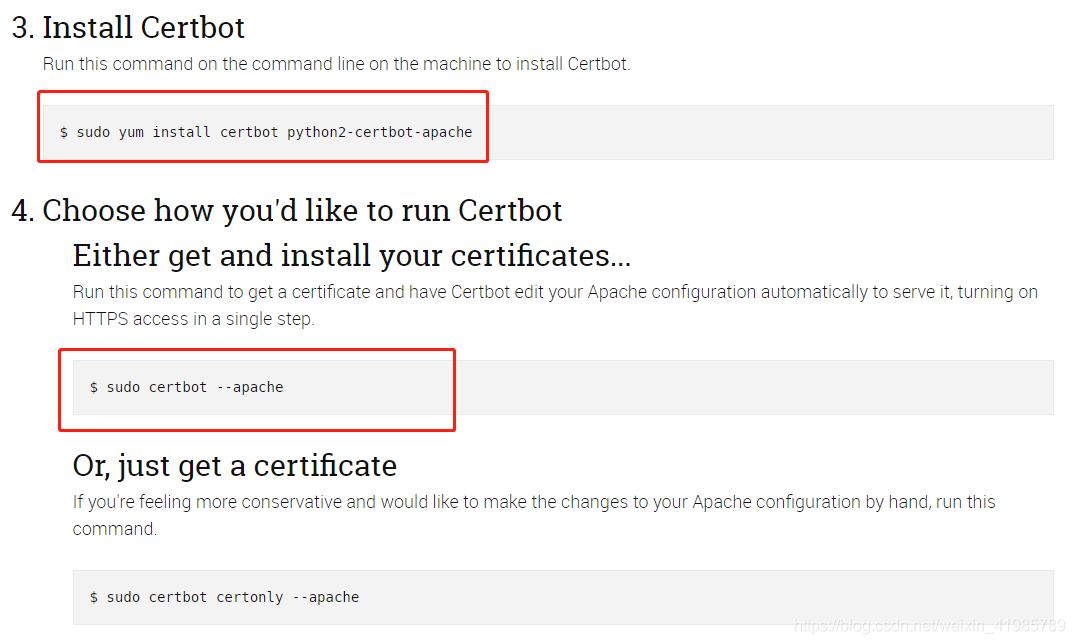Click the dollar prompt before certbot certonly
The width and height of the screenshot is (1075, 644).
pyautogui.click(x=94, y=597)
